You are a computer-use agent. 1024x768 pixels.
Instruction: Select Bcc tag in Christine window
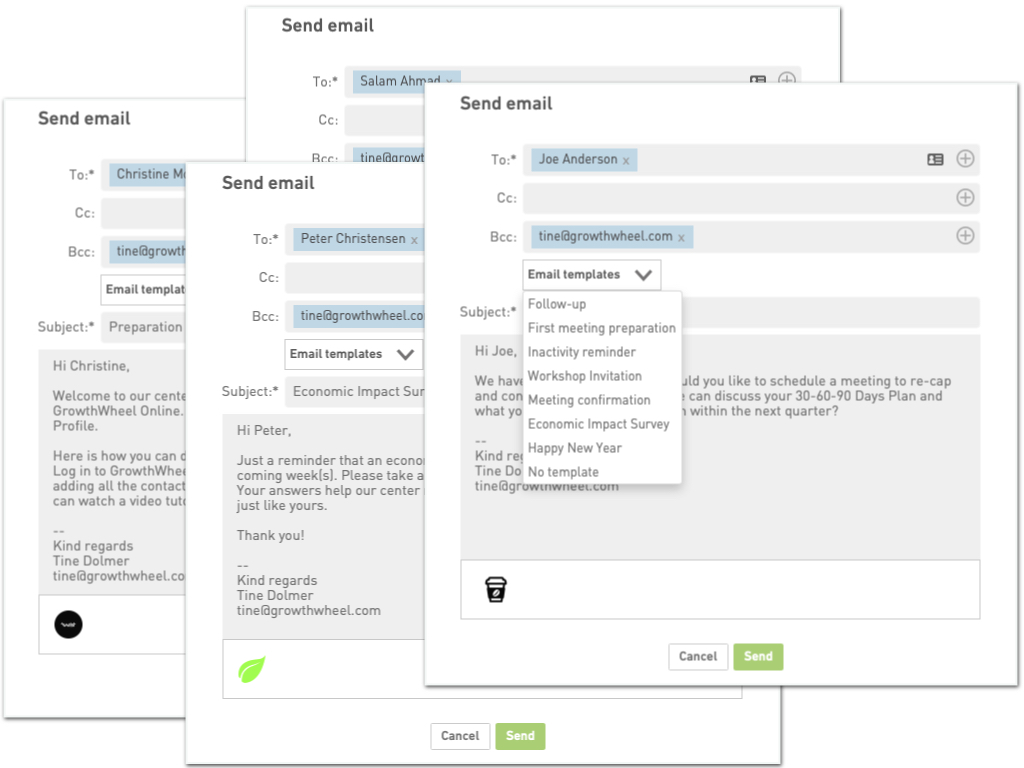click(148, 252)
